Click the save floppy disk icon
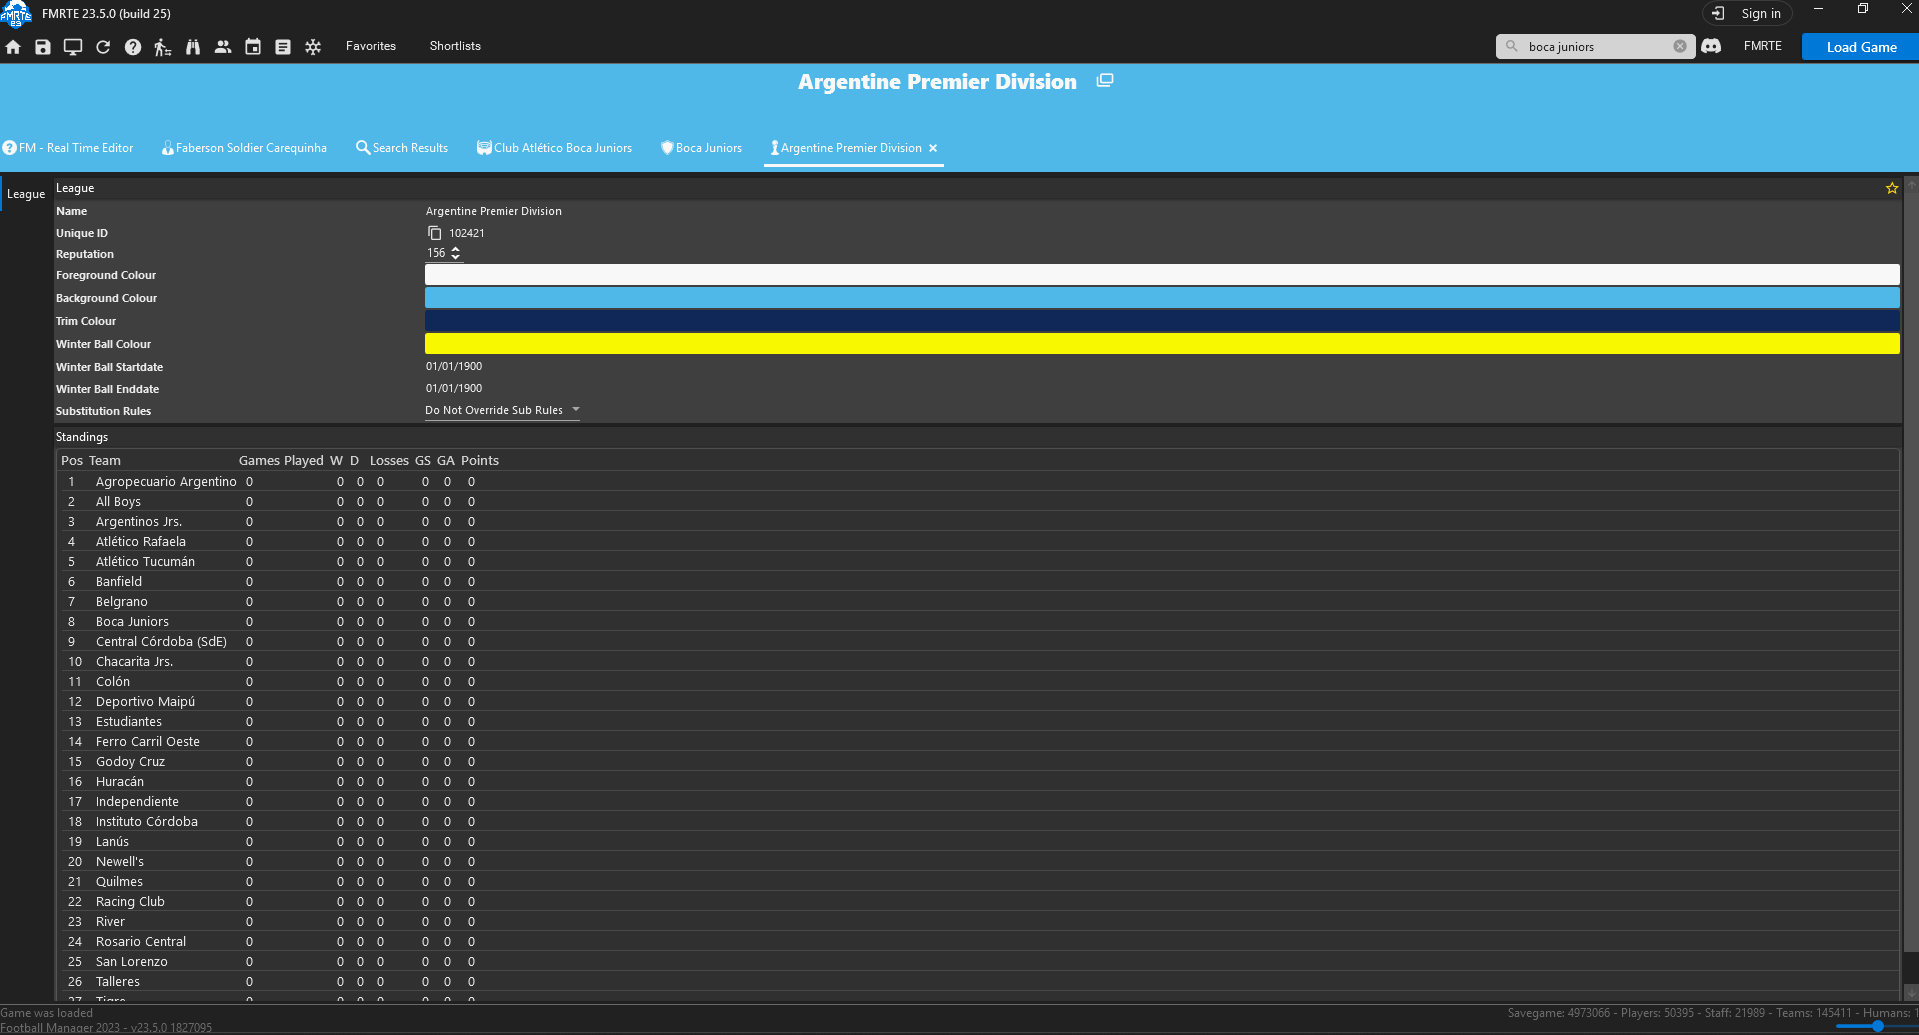Image resolution: width=1919 pixels, height=1035 pixels. pos(43,47)
